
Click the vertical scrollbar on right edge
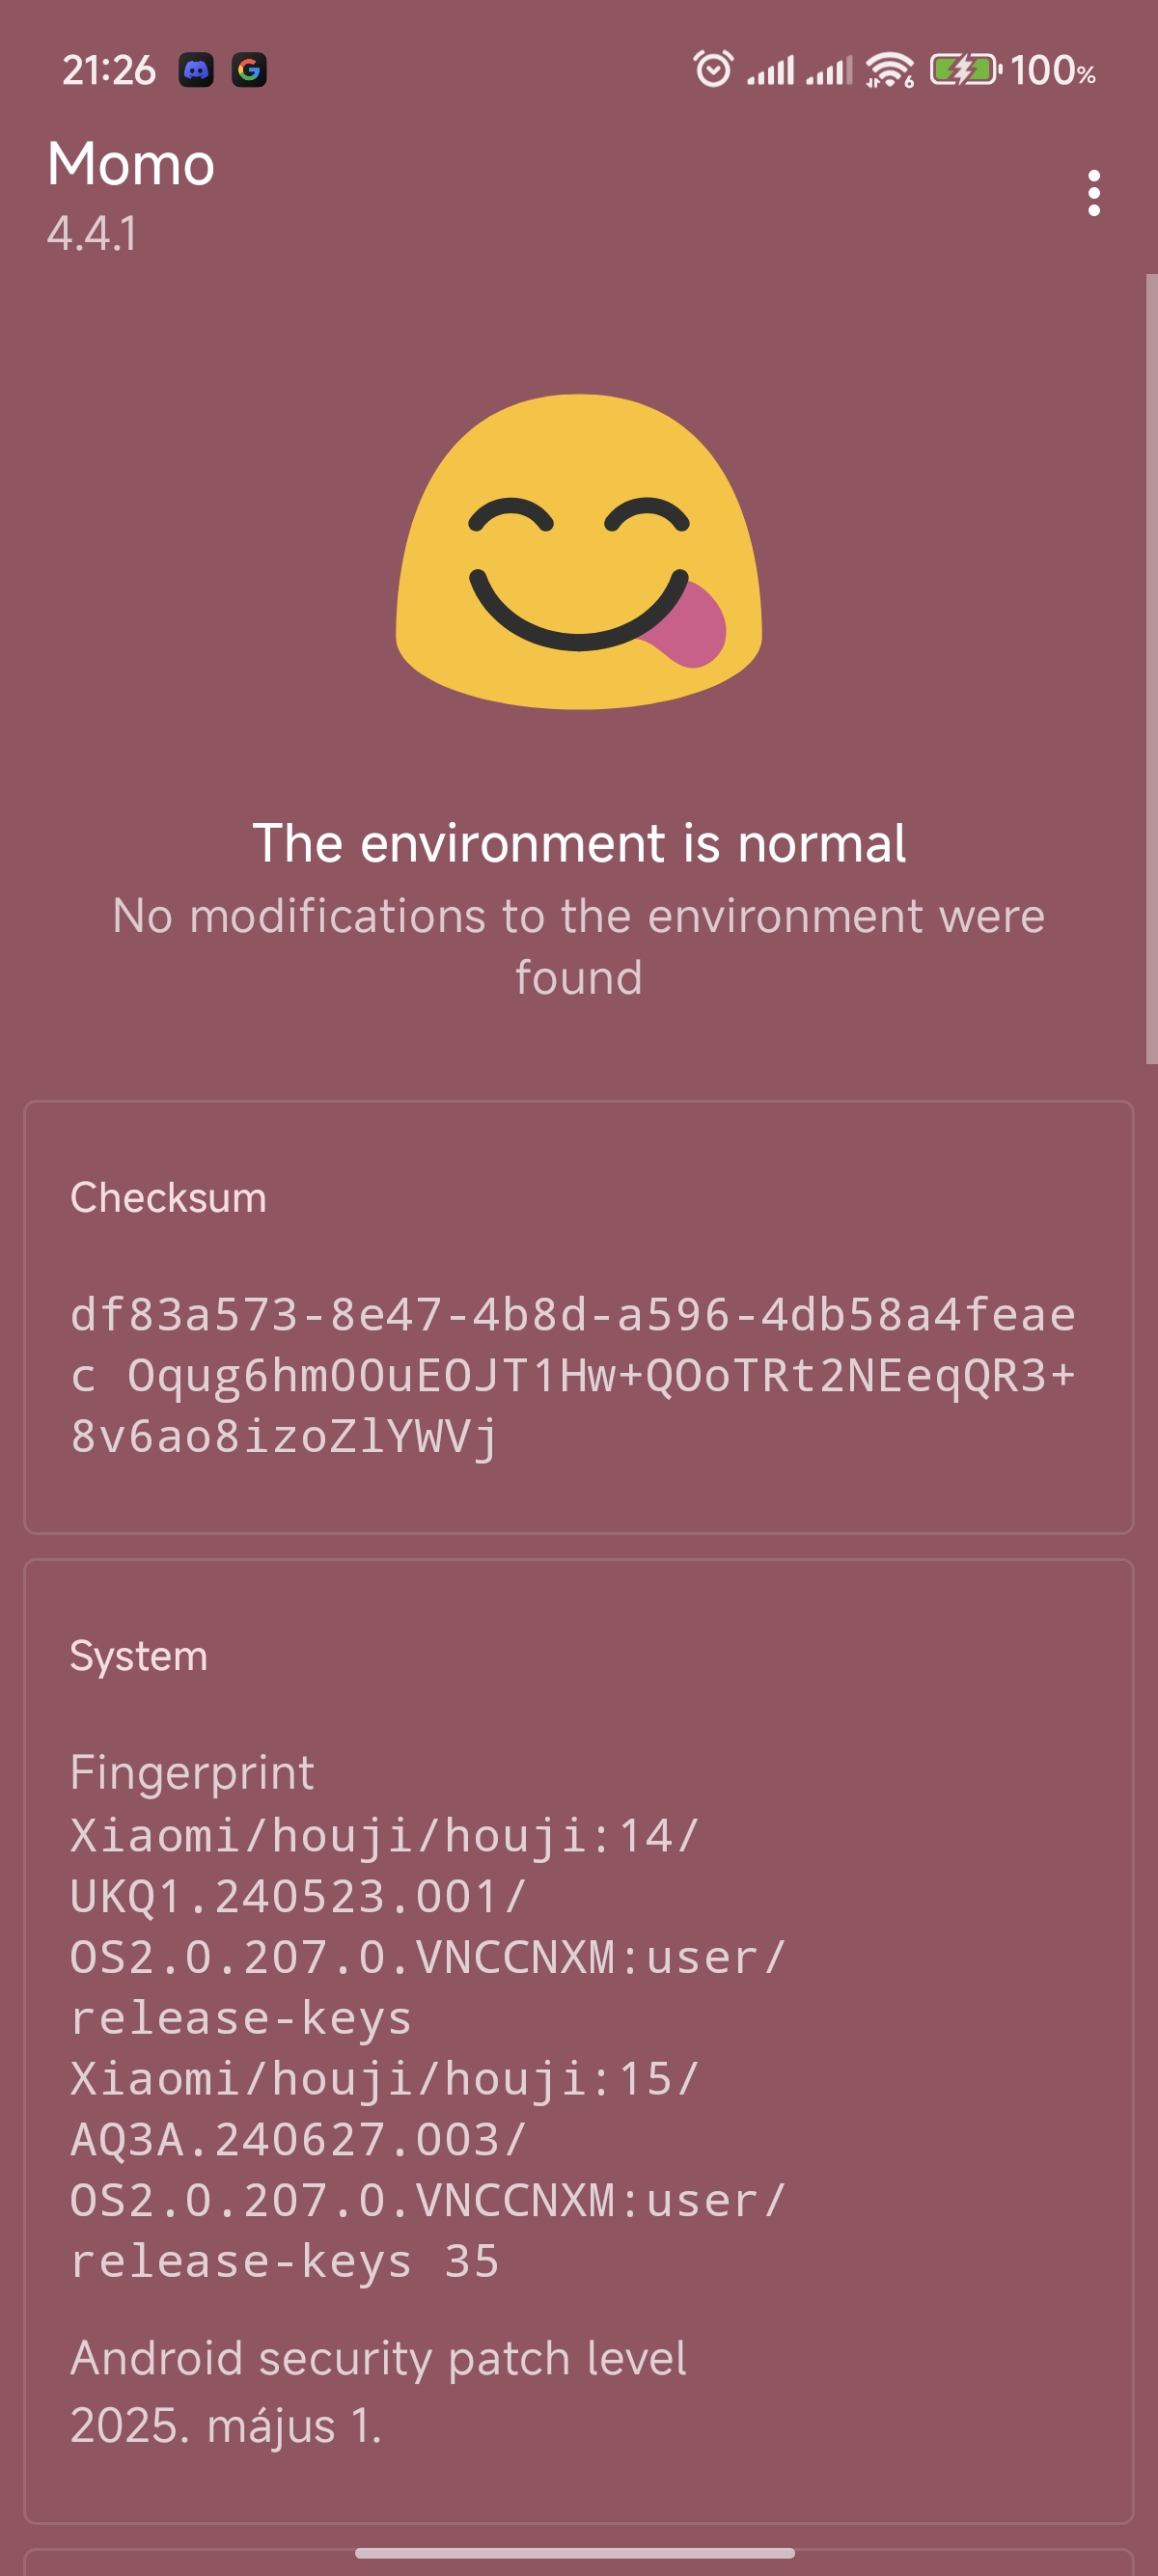click(x=1151, y=668)
